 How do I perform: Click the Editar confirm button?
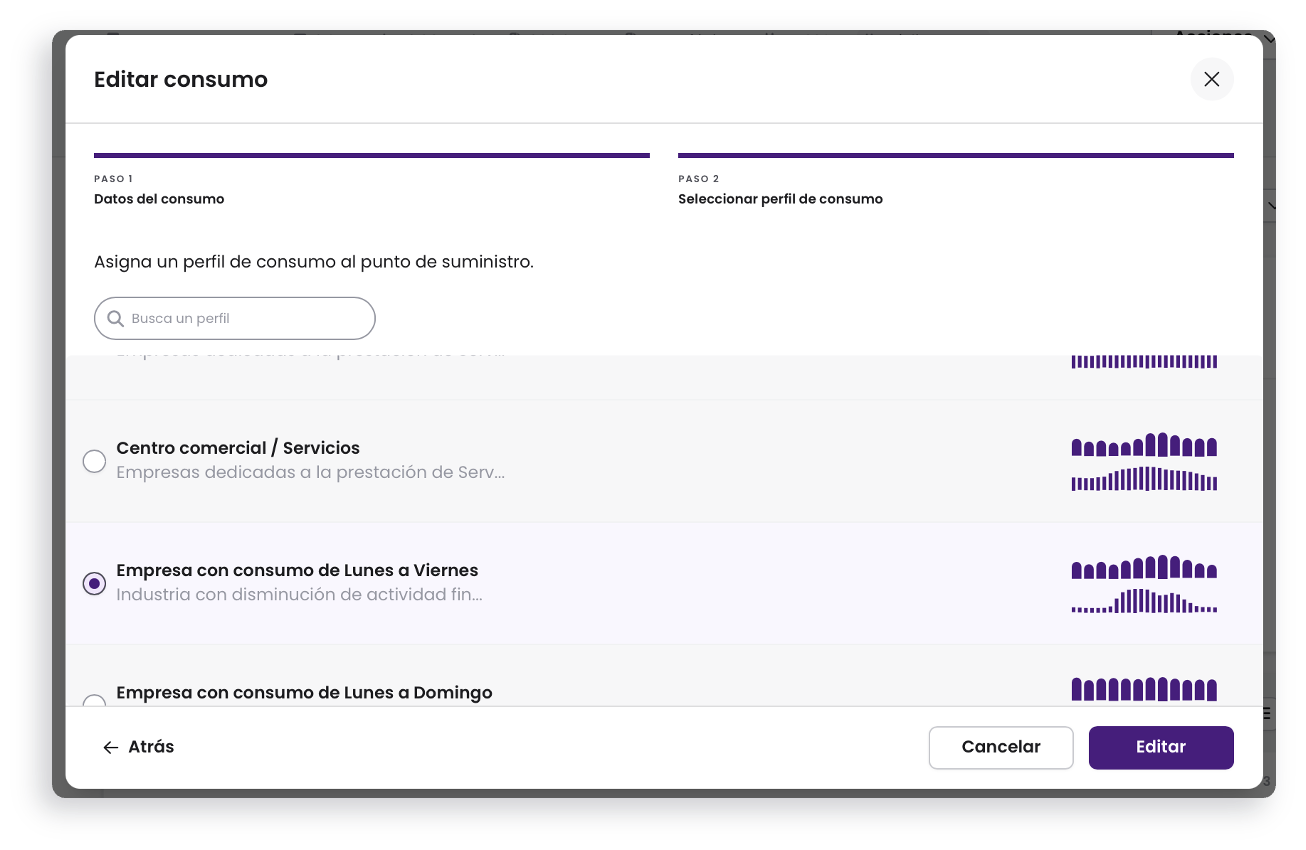point(1161,747)
